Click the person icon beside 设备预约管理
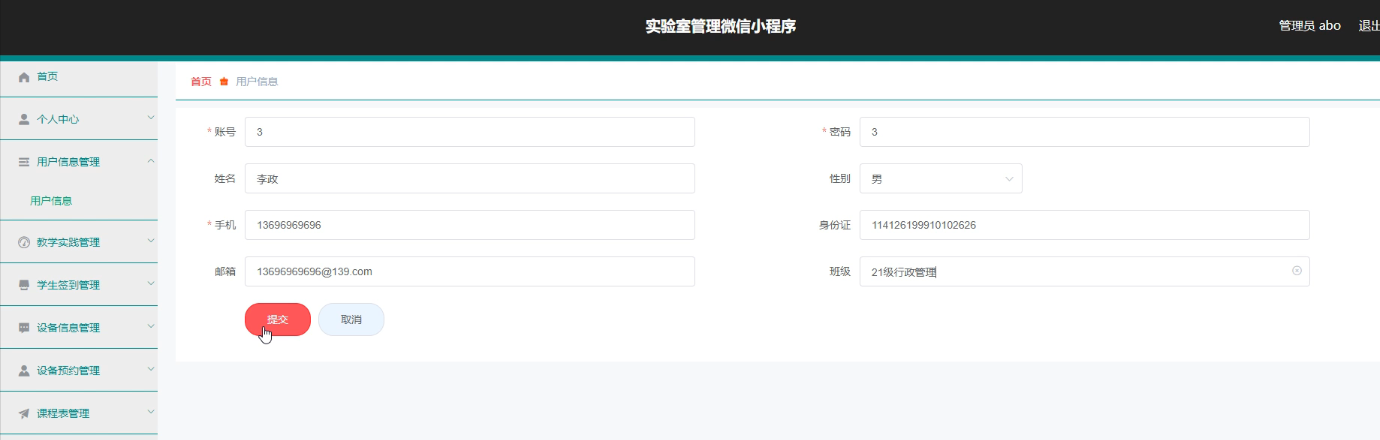The image size is (1380, 440). (x=24, y=371)
